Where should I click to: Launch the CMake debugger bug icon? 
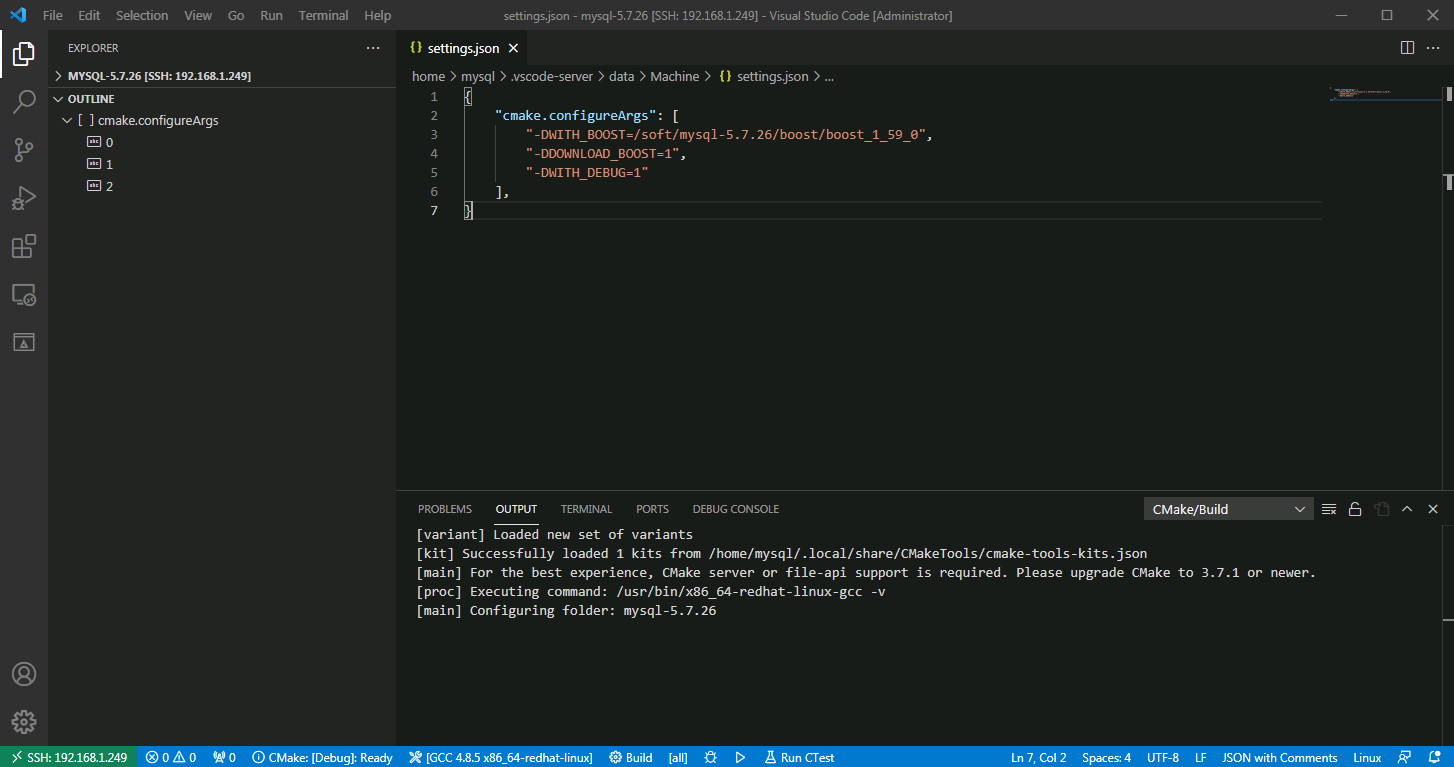pyautogui.click(x=710, y=757)
